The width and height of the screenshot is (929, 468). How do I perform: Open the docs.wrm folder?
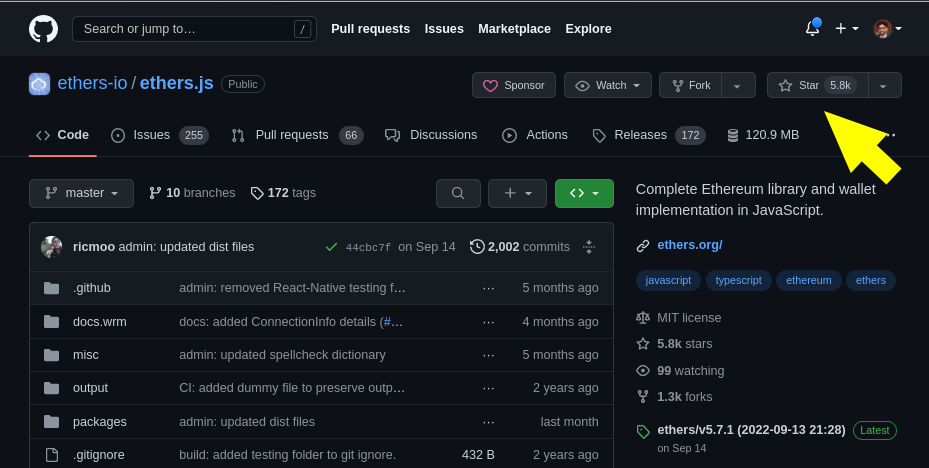[100, 322]
